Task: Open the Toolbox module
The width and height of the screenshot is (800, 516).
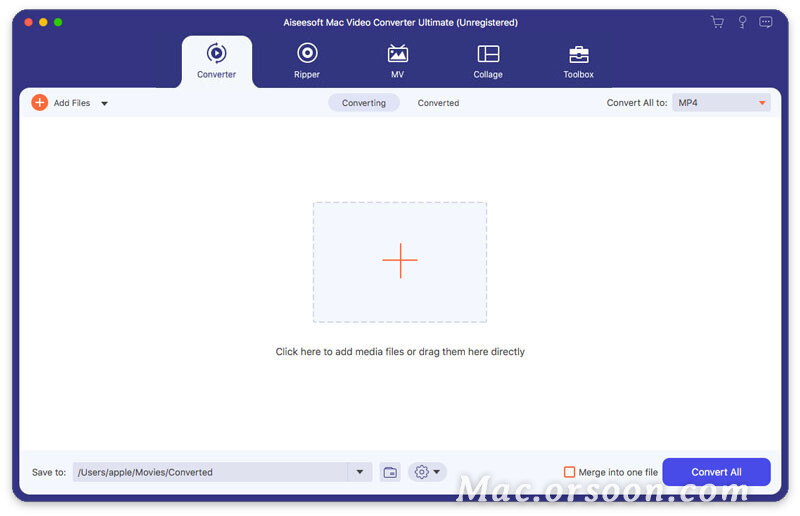Action: 578,54
